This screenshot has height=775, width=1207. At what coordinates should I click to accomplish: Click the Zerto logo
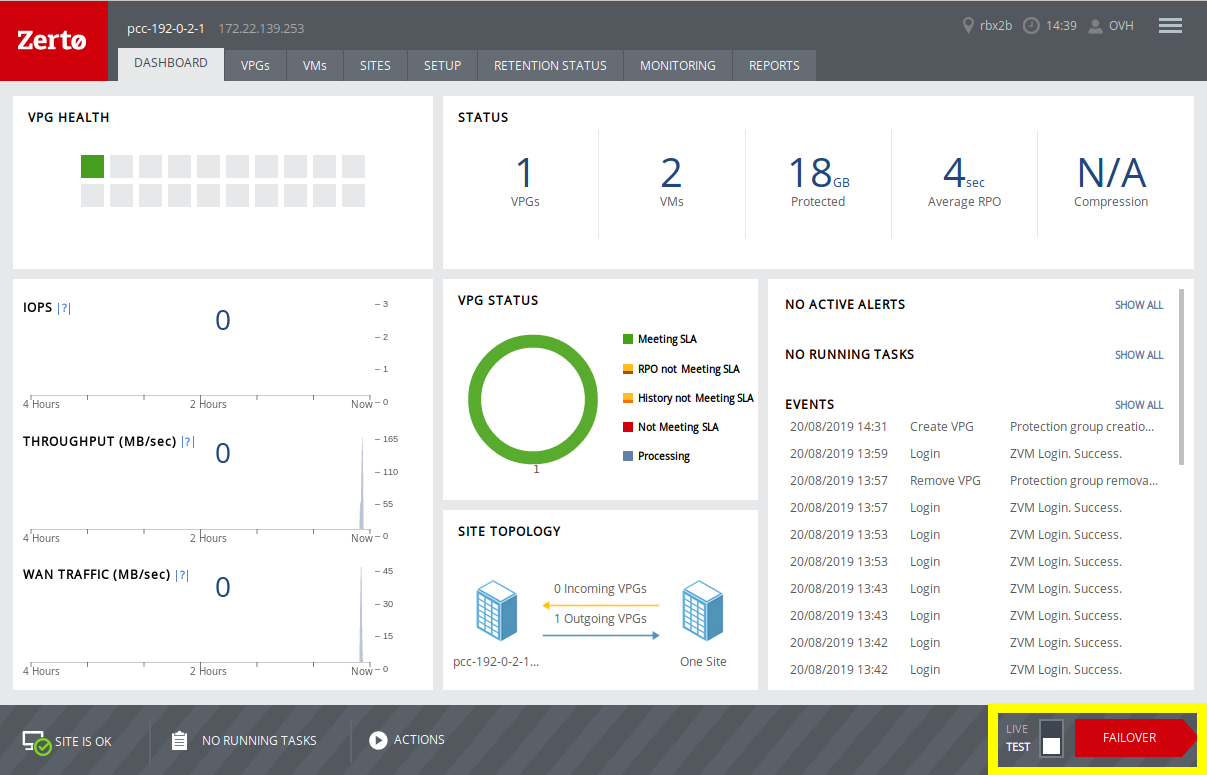click(x=54, y=40)
